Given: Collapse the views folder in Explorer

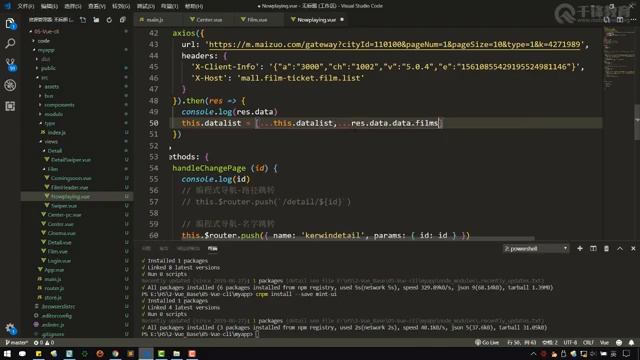Looking at the screenshot, I should tap(51, 142).
